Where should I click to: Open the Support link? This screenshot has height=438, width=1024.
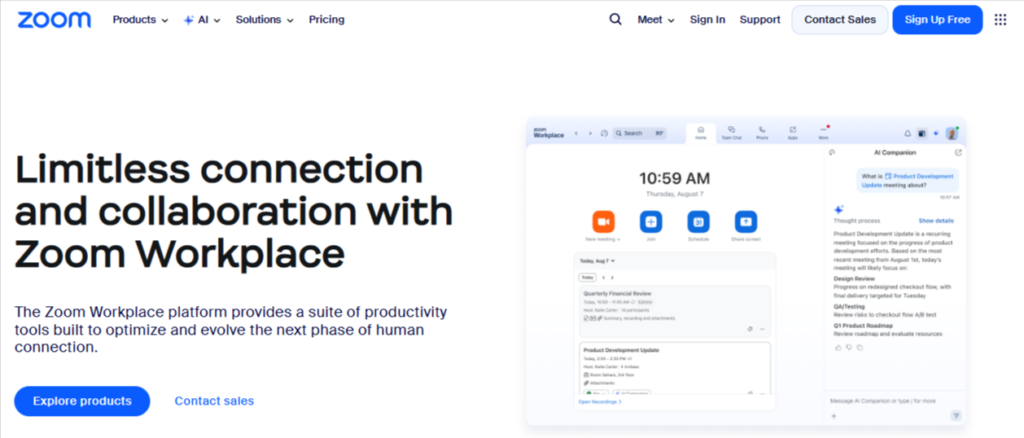pos(760,20)
